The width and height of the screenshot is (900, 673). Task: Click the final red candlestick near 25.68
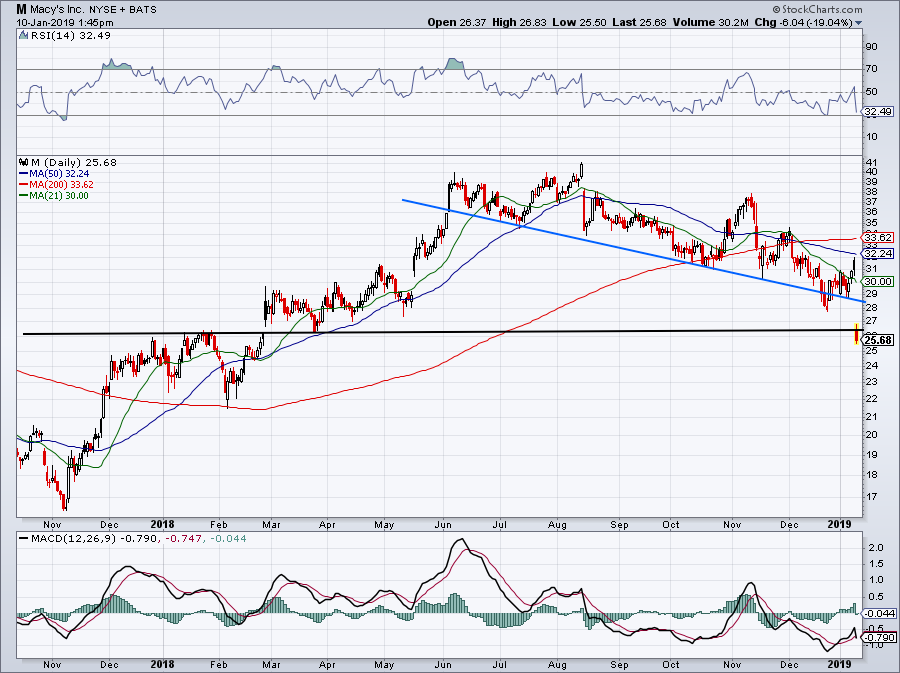857,333
